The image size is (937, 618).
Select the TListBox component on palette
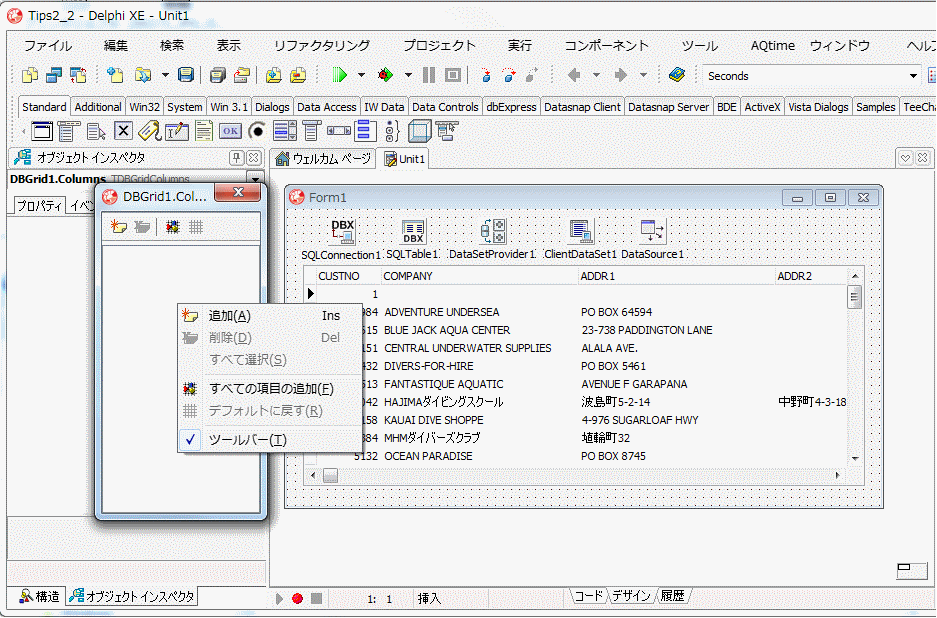click(x=284, y=131)
